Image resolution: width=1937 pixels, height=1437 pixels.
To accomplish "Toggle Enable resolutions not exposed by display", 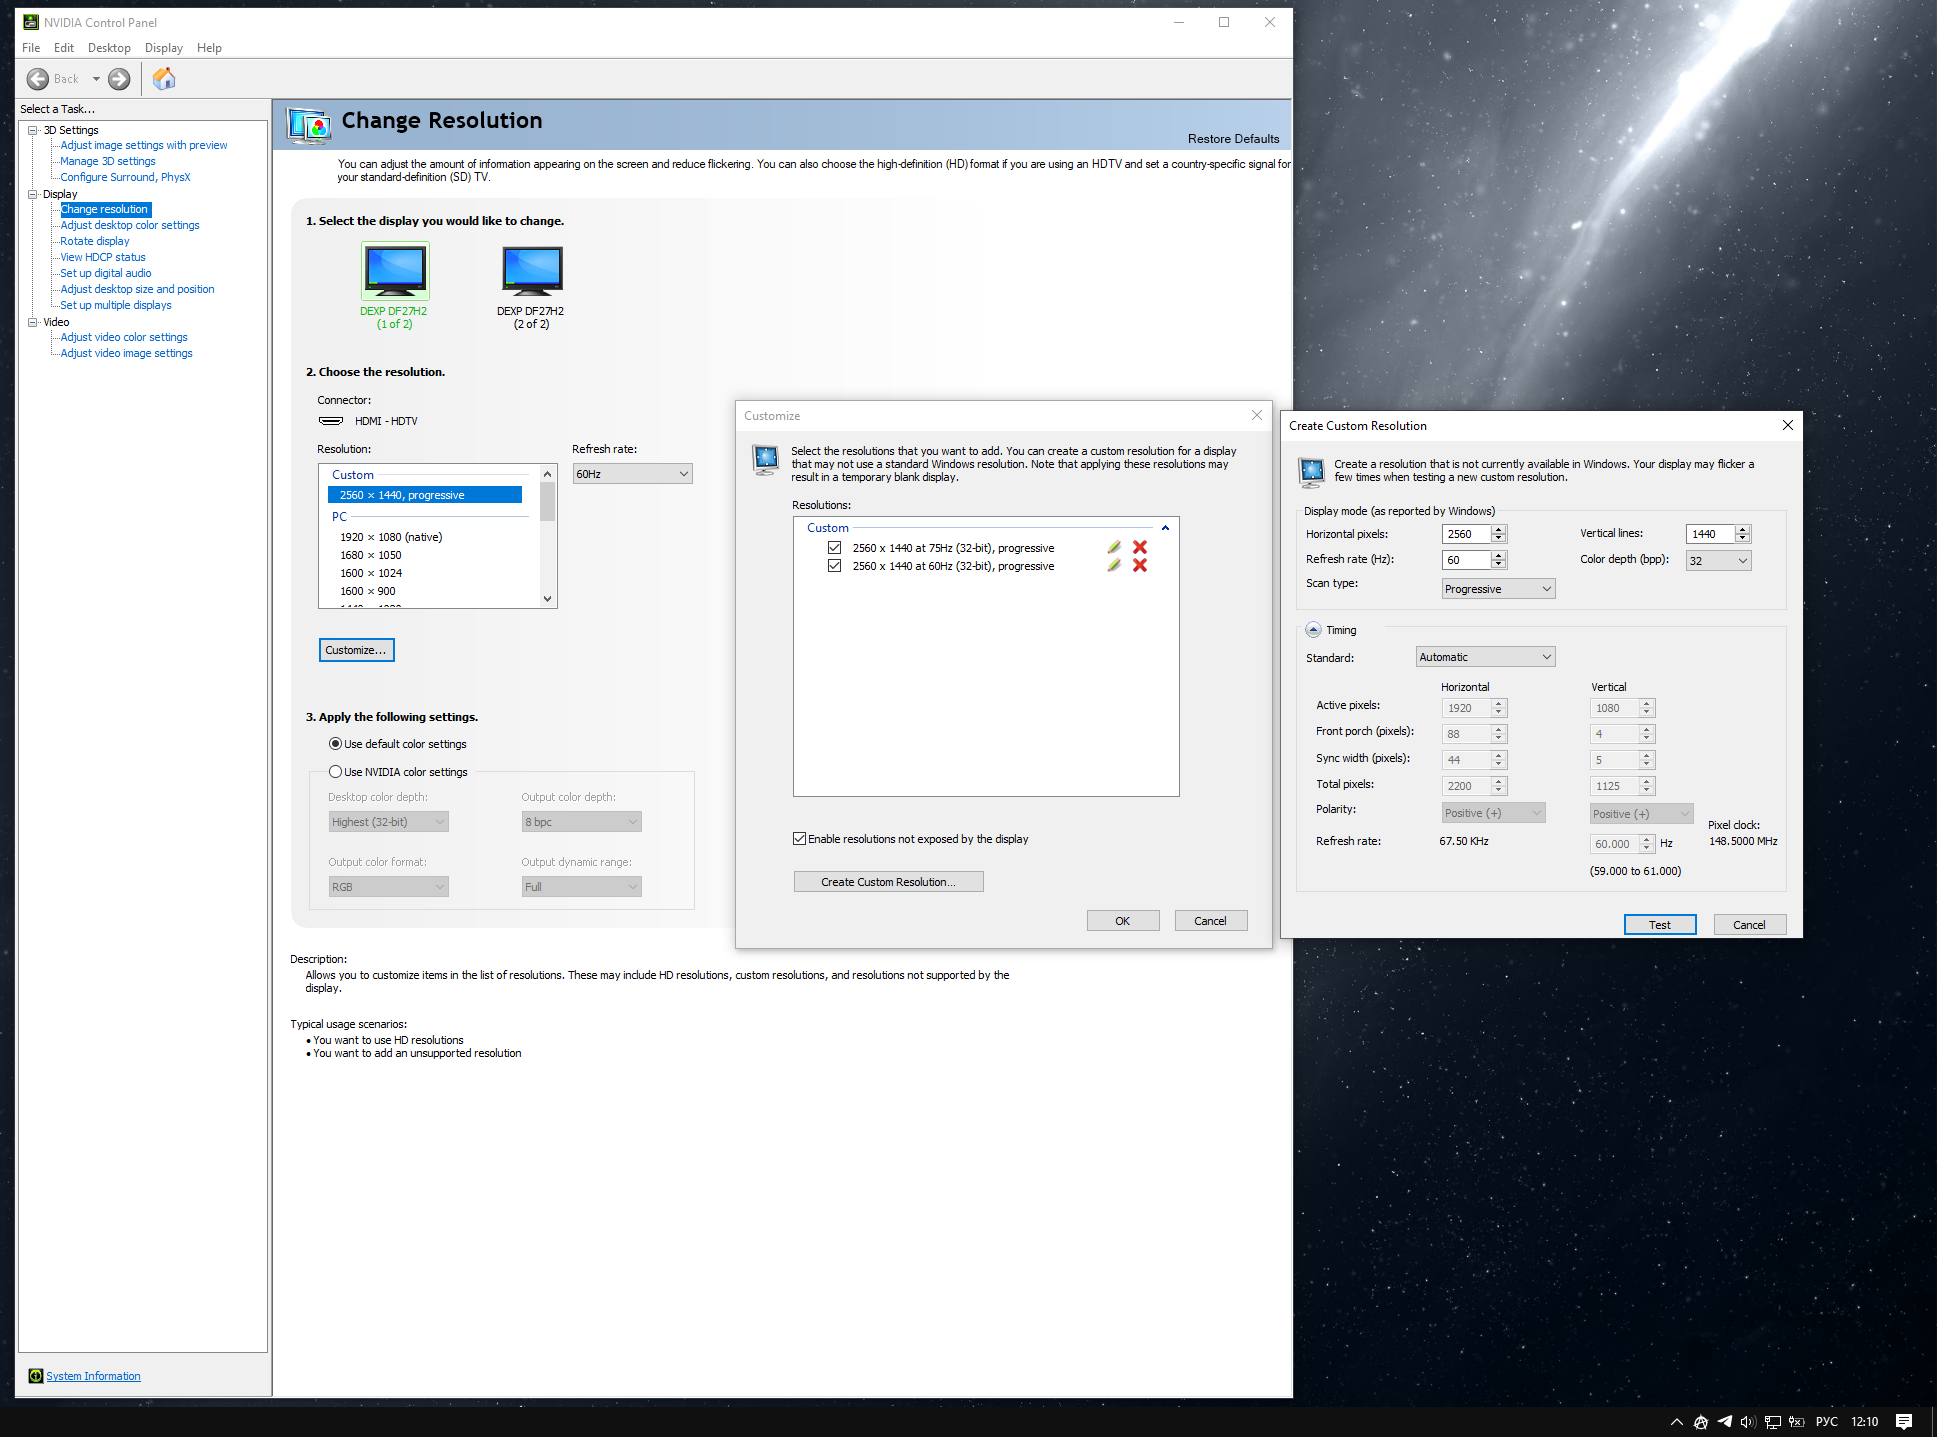I will [800, 839].
